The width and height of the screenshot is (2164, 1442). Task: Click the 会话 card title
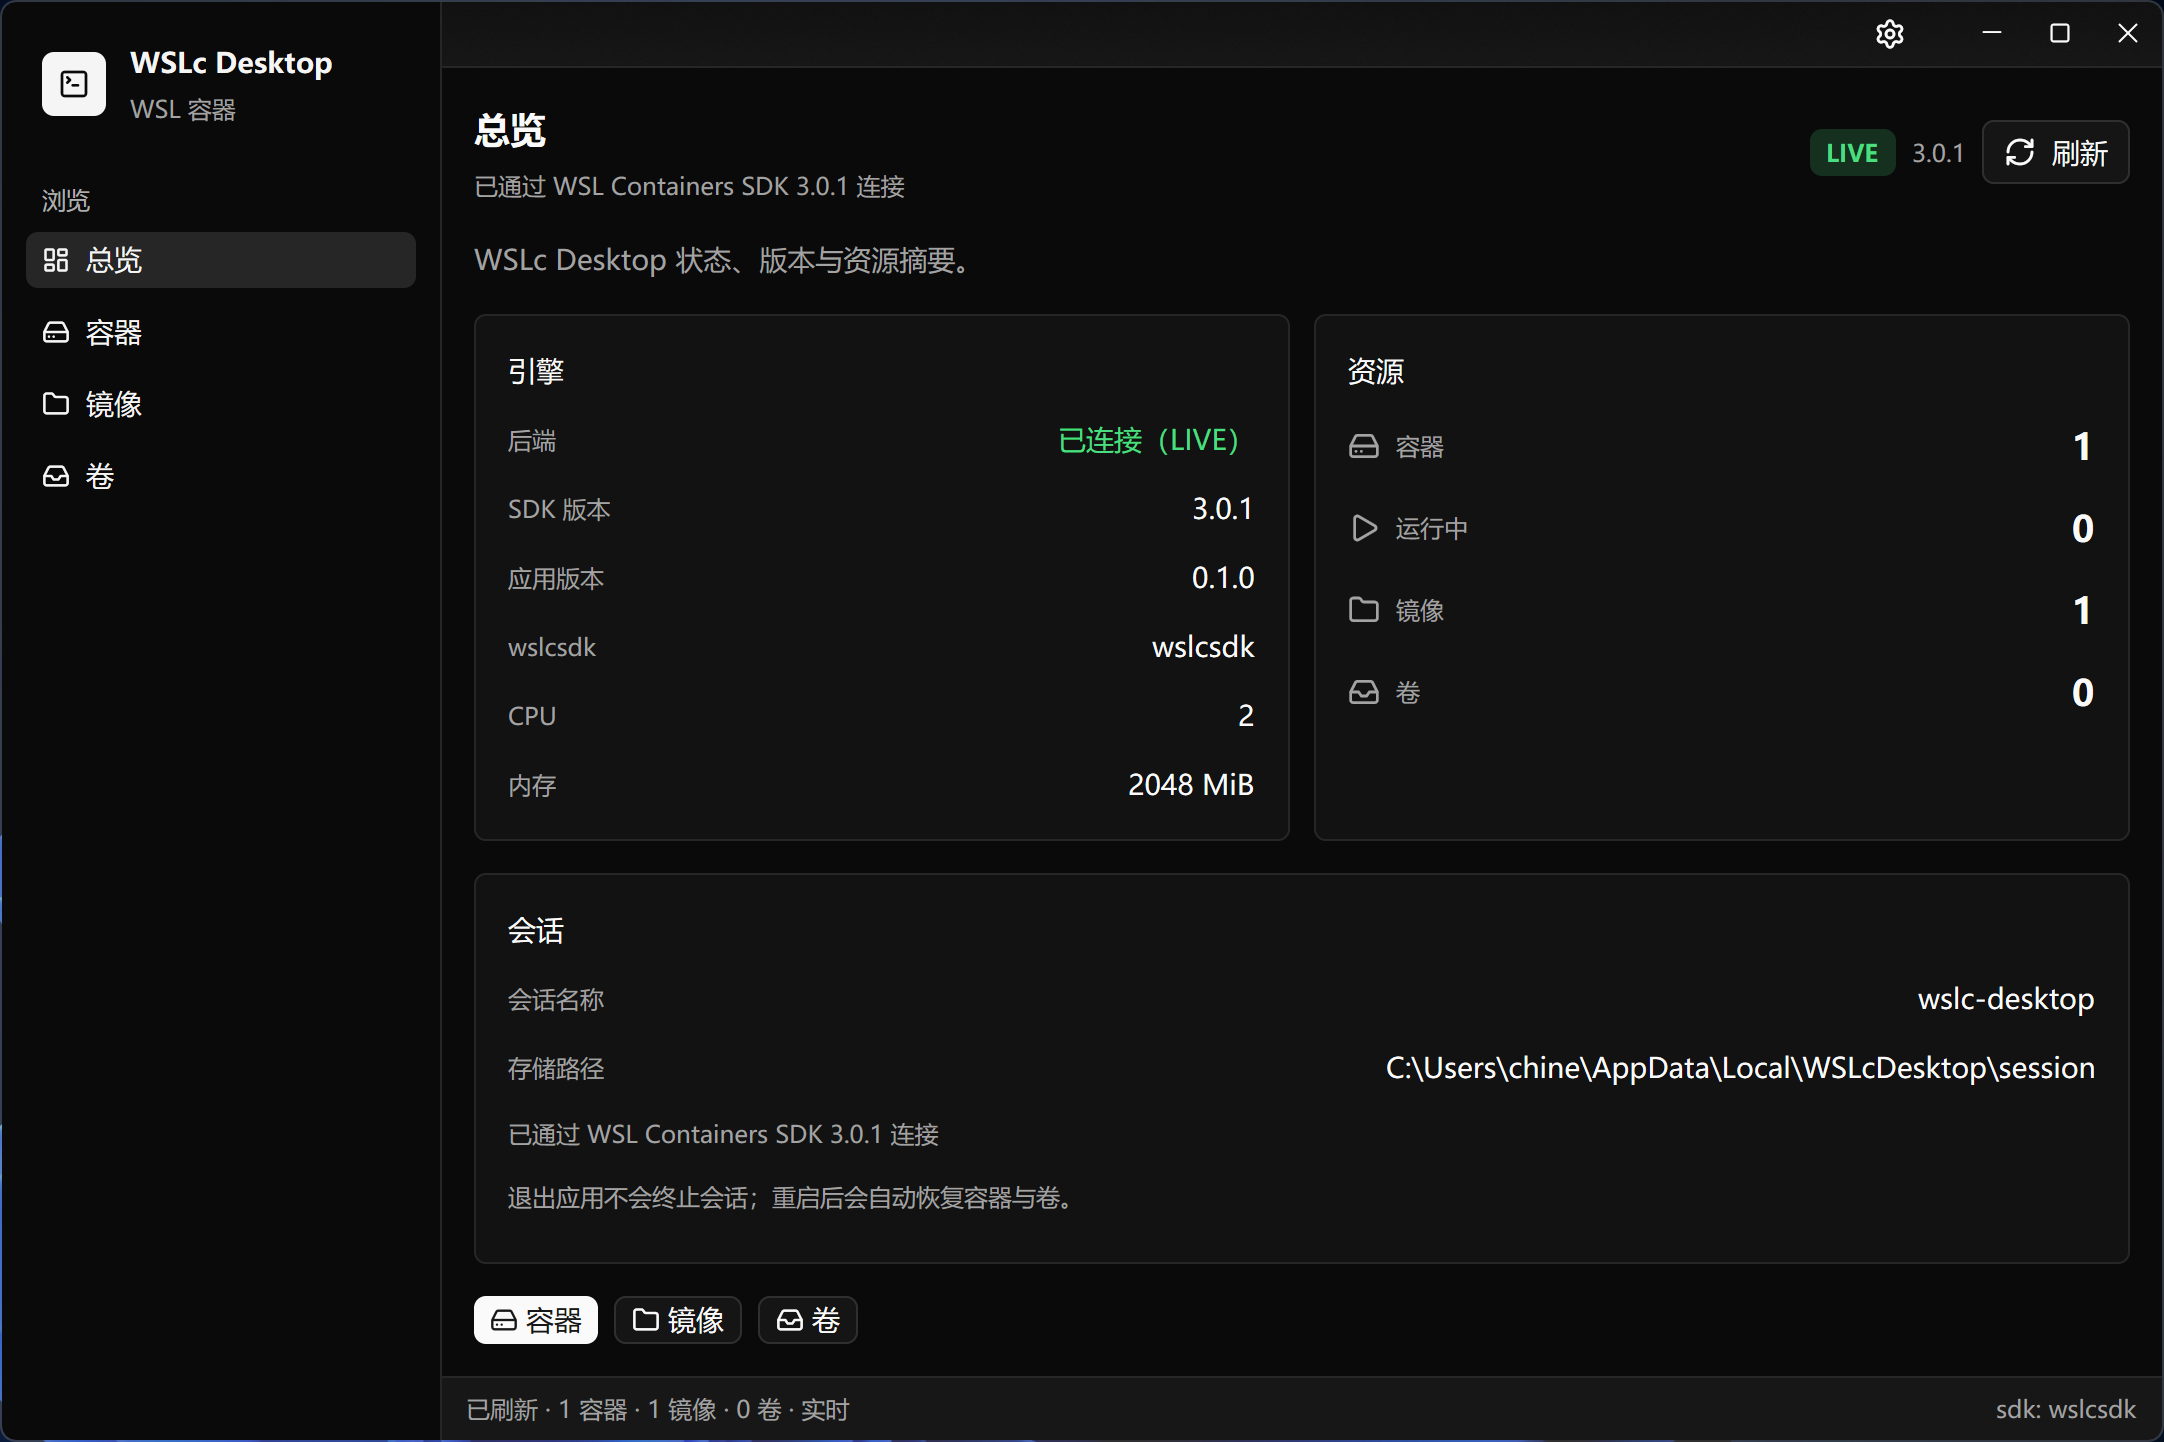[536, 930]
